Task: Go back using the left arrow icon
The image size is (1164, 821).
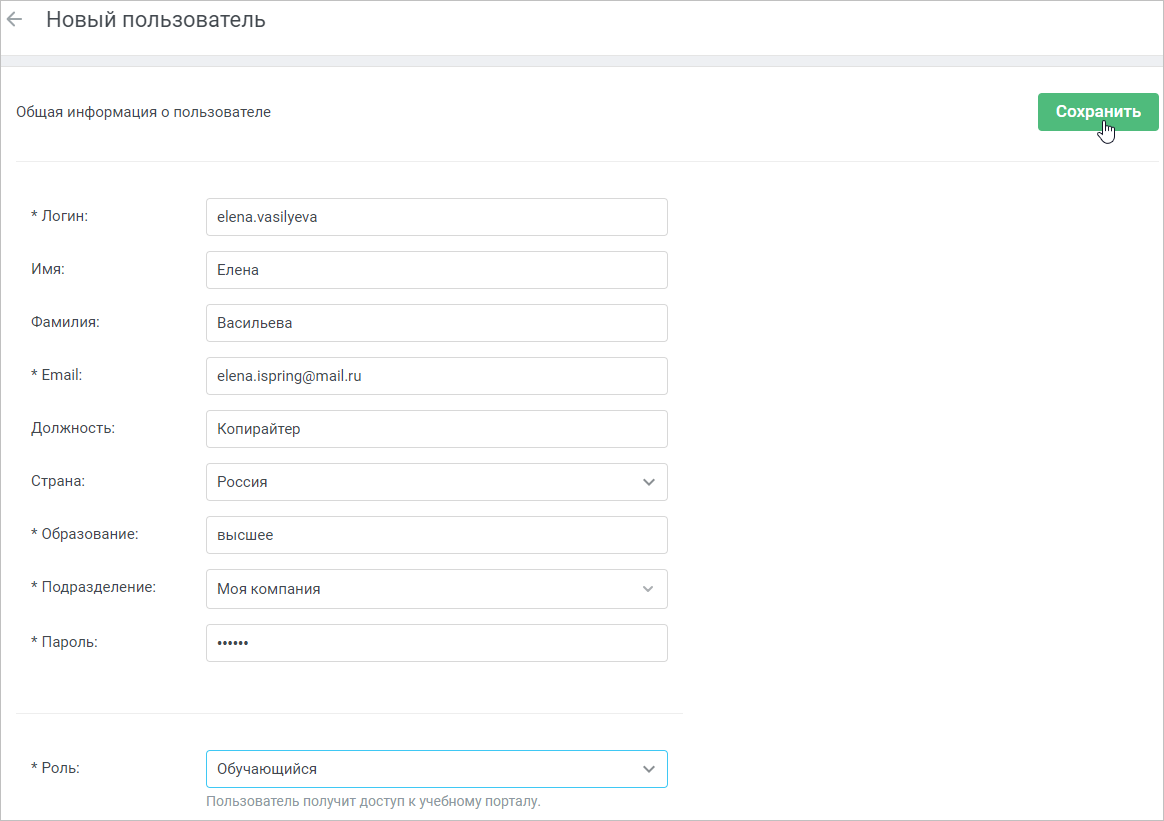Action: pyautogui.click(x=15, y=20)
